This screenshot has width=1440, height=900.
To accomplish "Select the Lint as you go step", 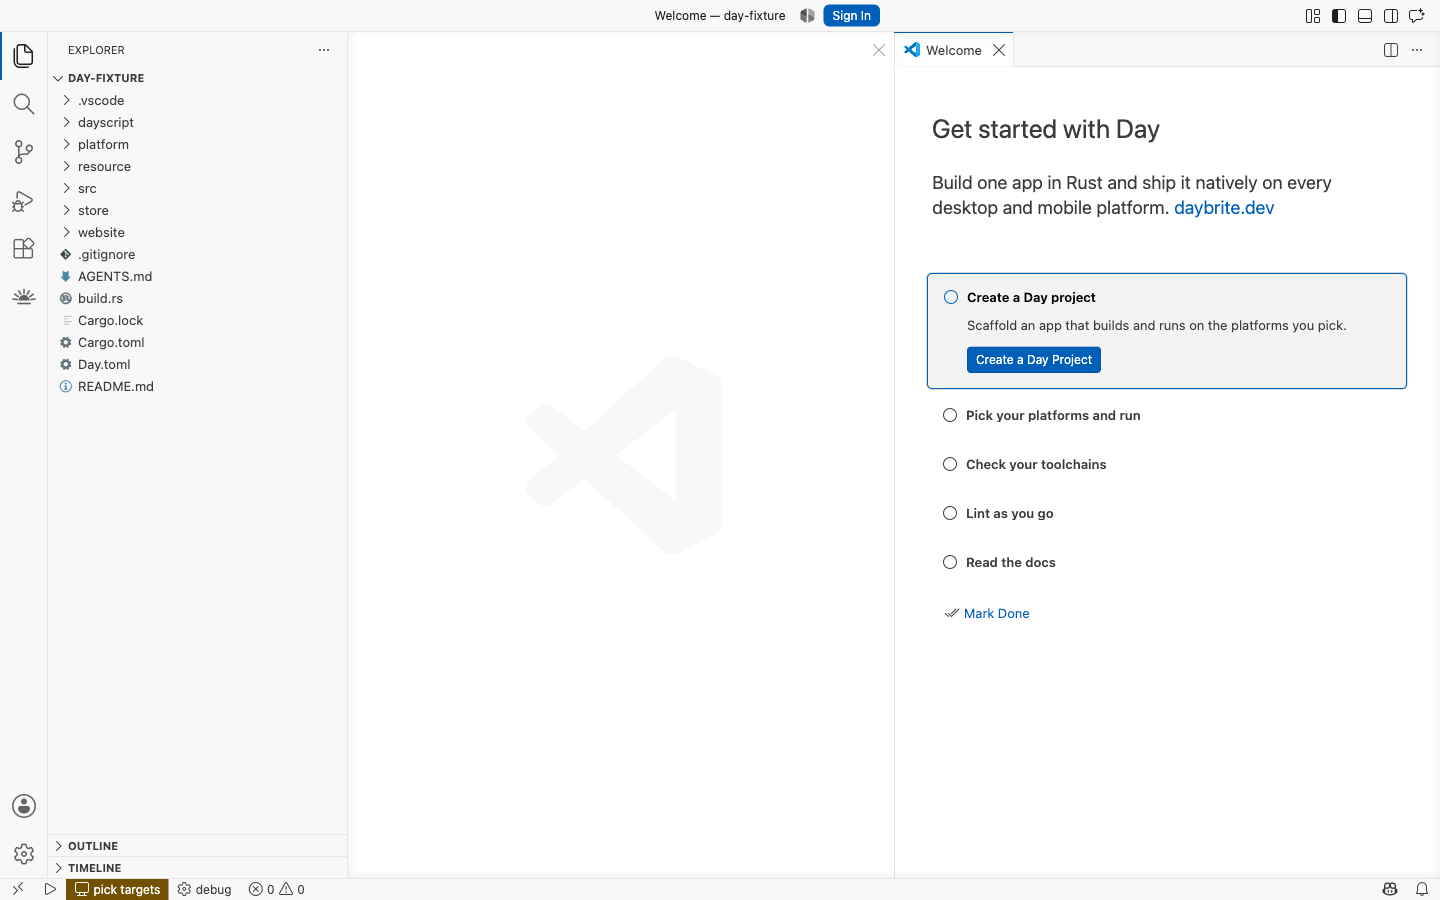I will click(1010, 513).
